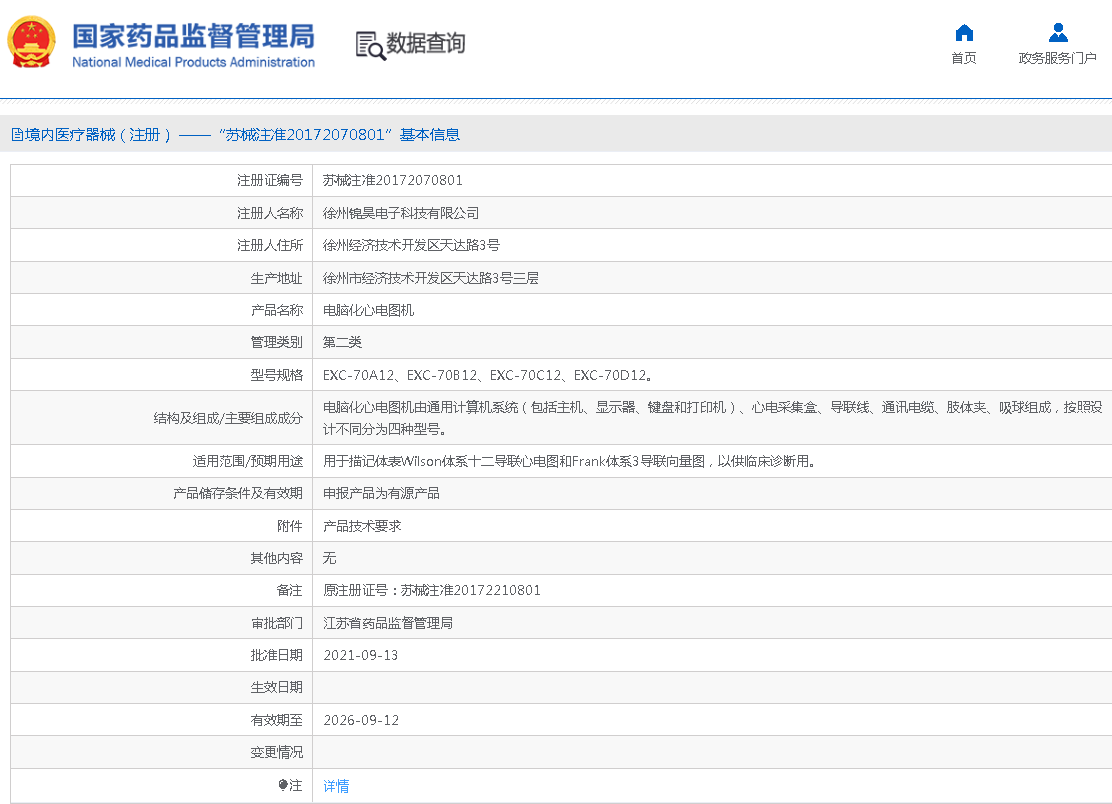The height and width of the screenshot is (804, 1112).
Task: Click the 产品技术要求 attachment value
Action: coord(362,525)
